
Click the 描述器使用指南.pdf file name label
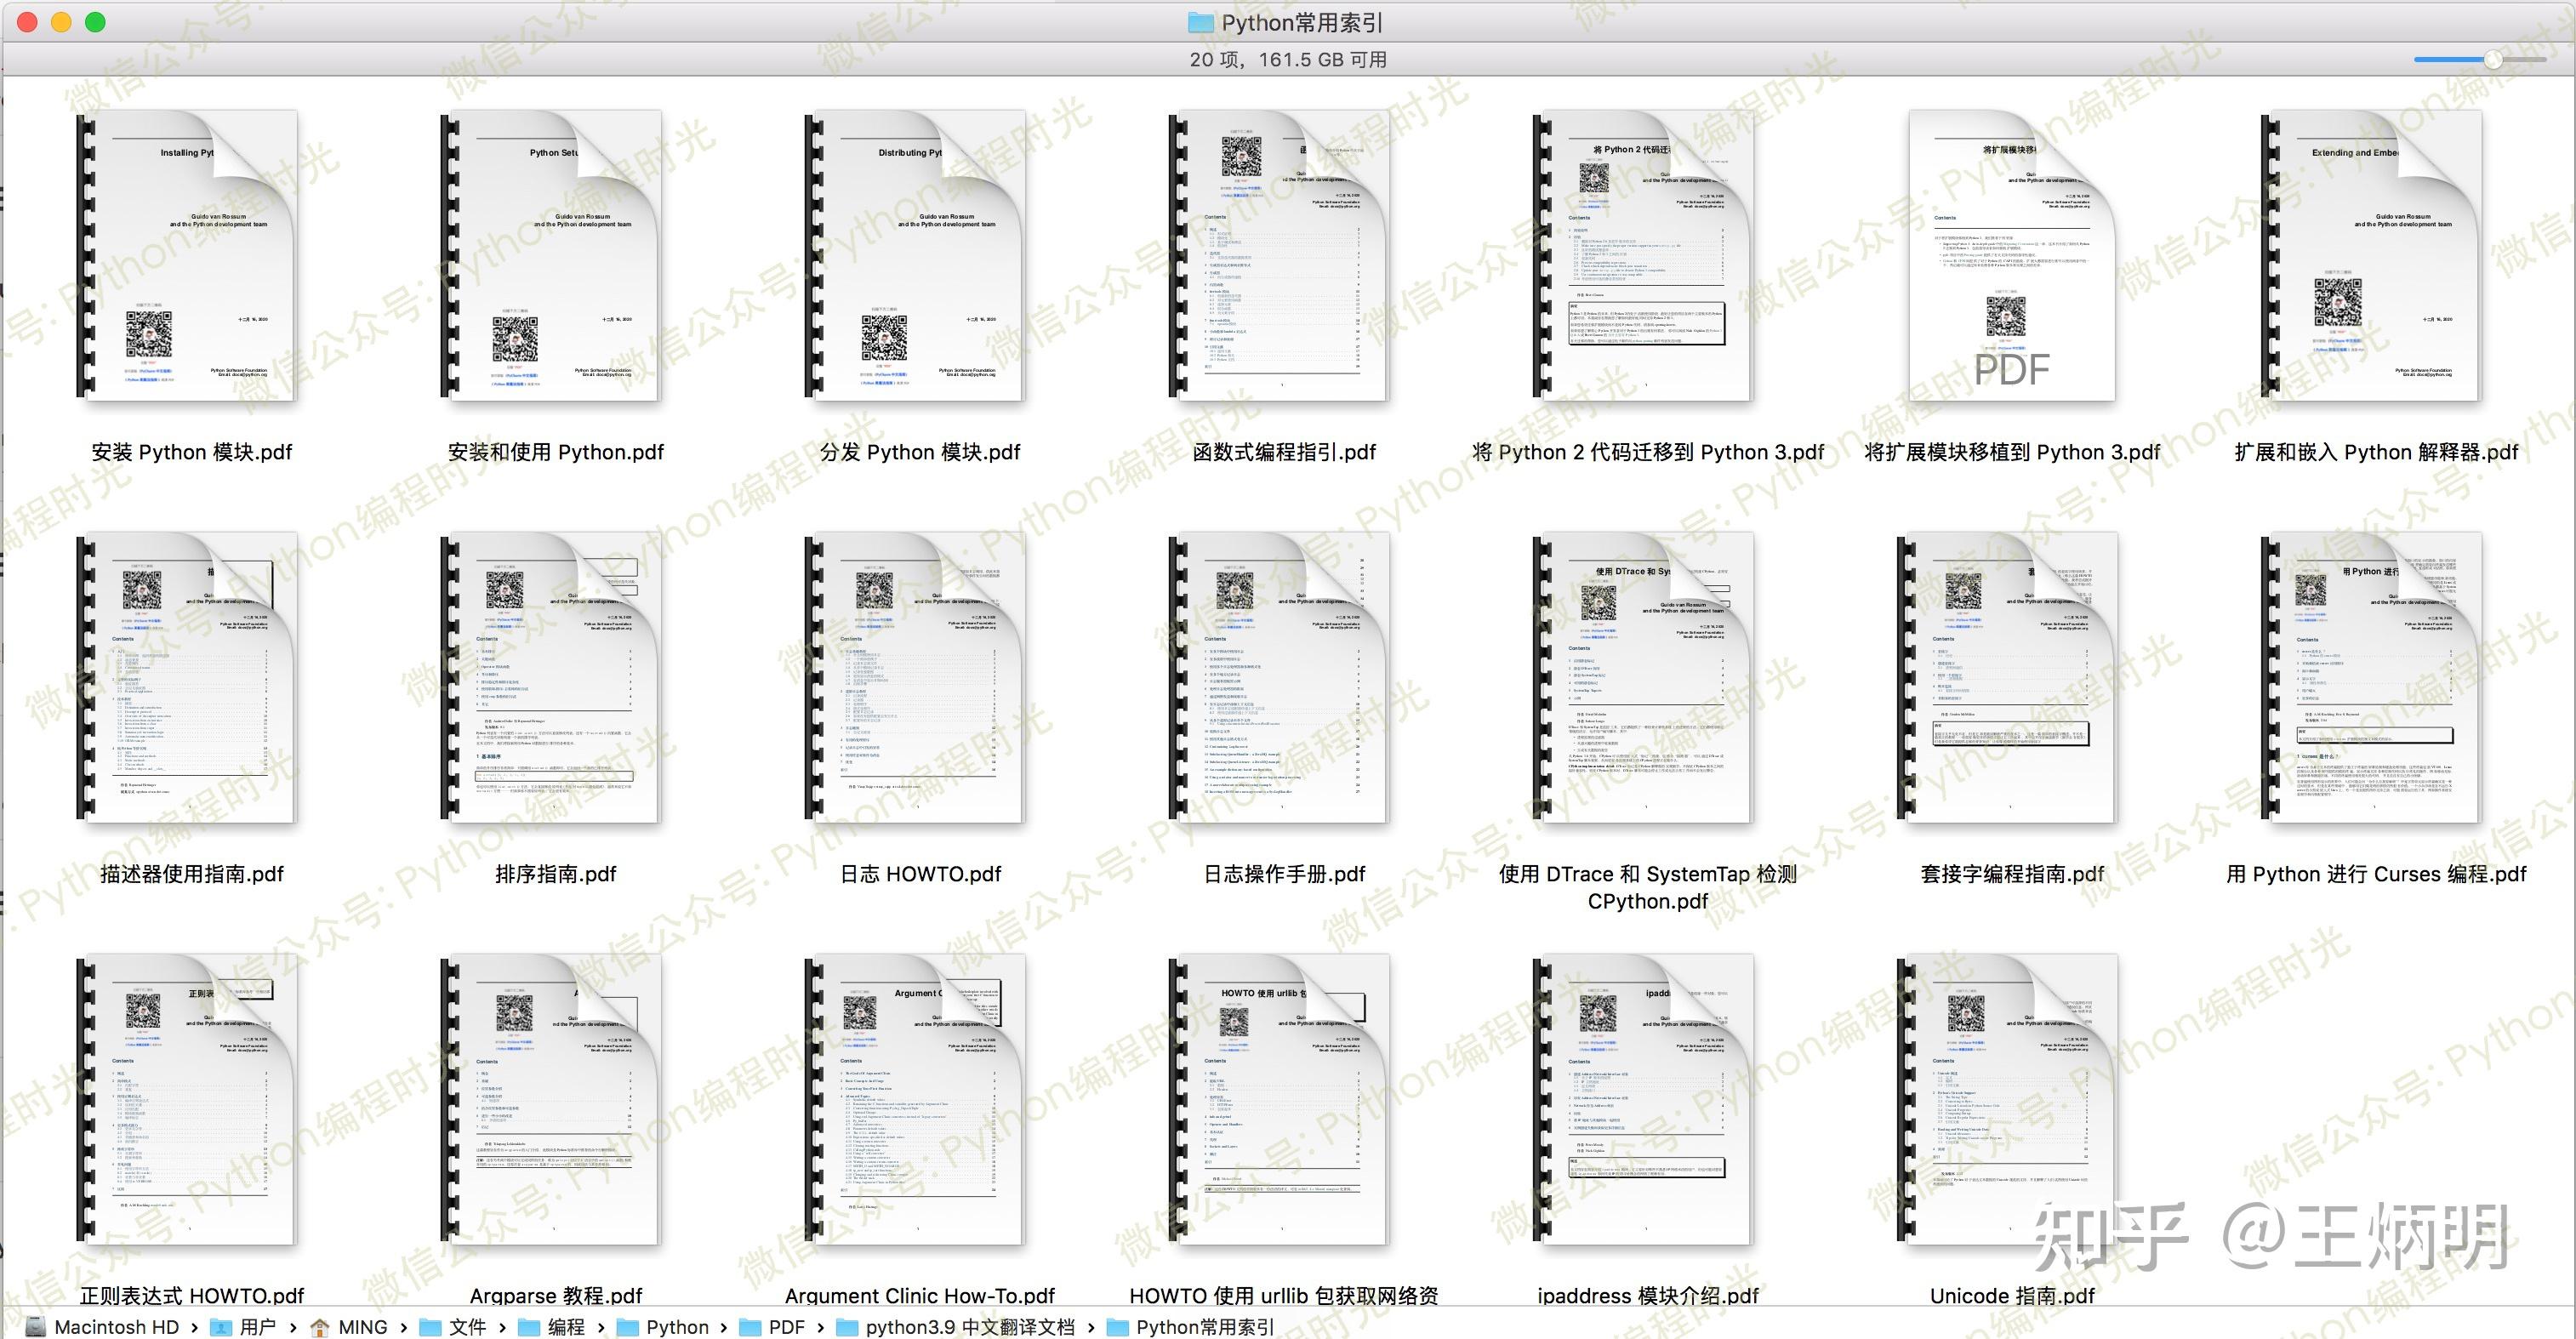(x=192, y=874)
